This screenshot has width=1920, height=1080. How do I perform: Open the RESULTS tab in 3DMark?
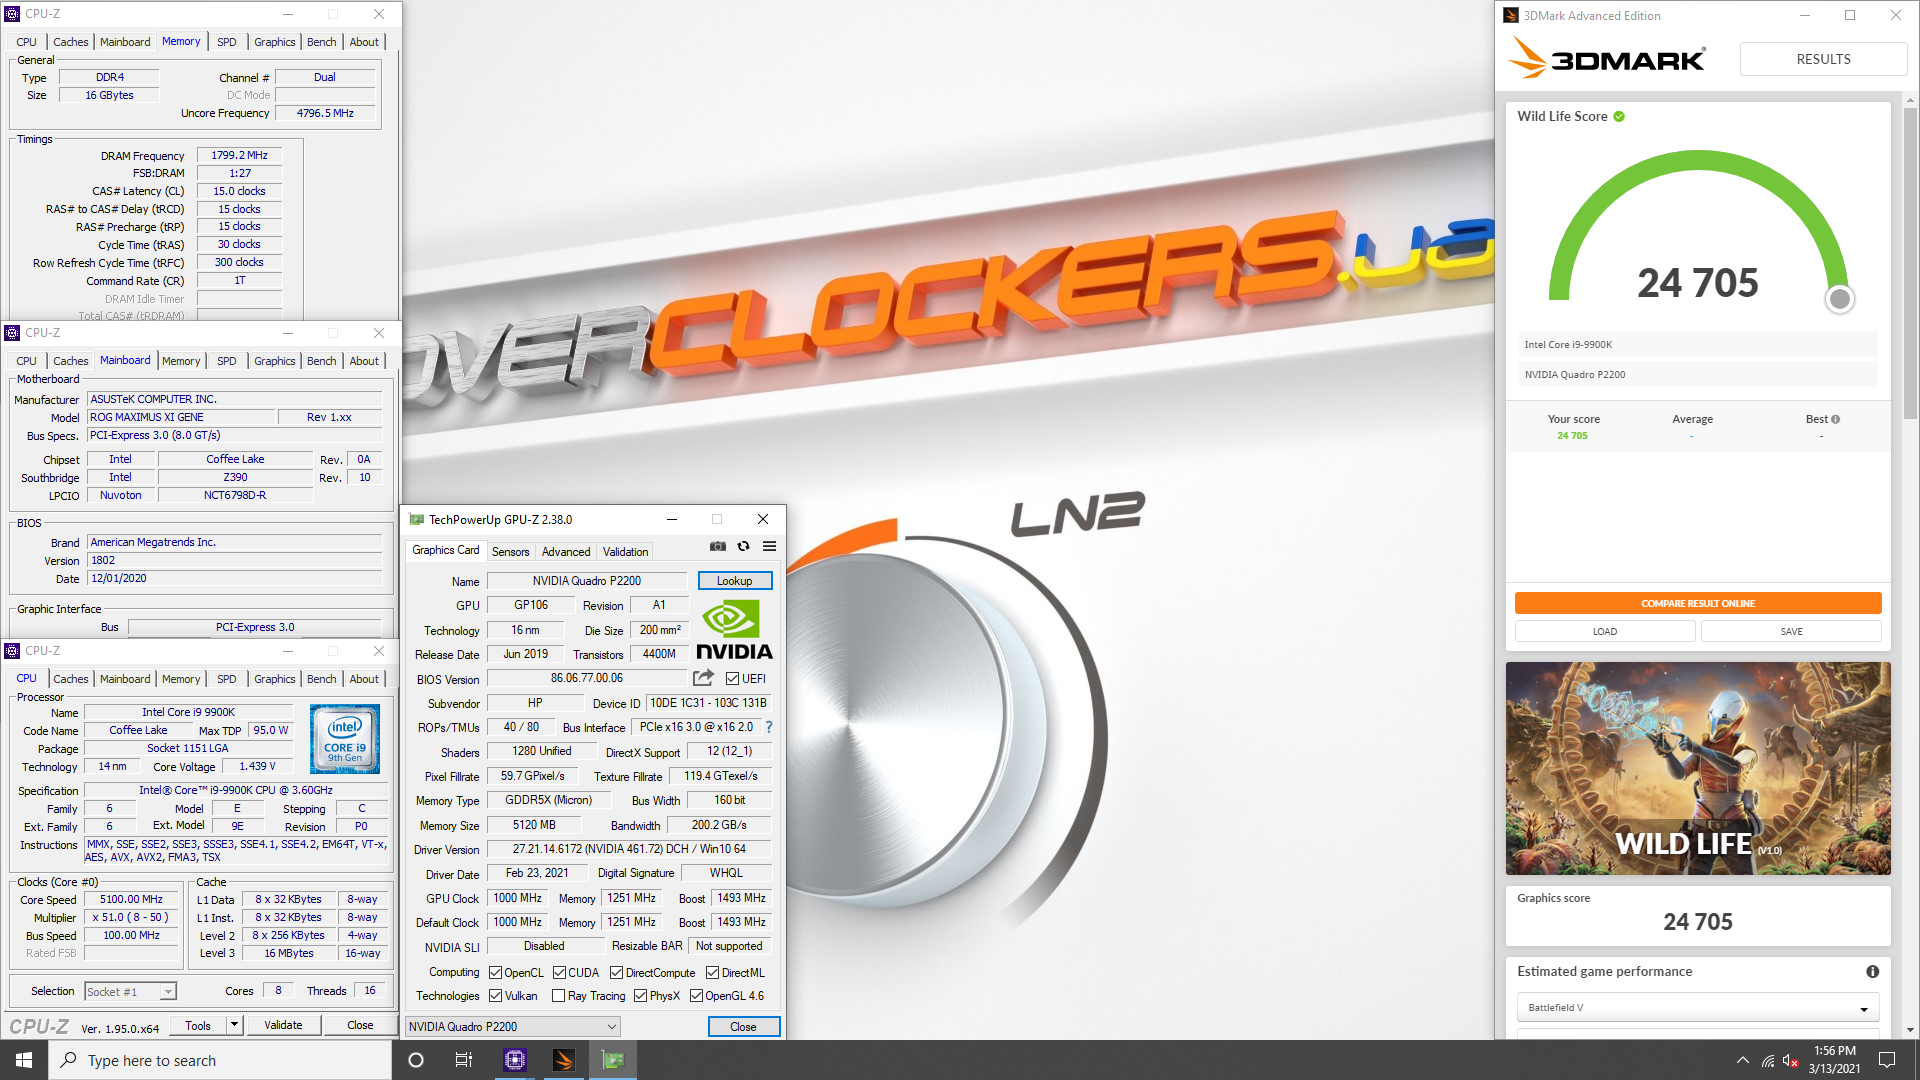(1823, 59)
